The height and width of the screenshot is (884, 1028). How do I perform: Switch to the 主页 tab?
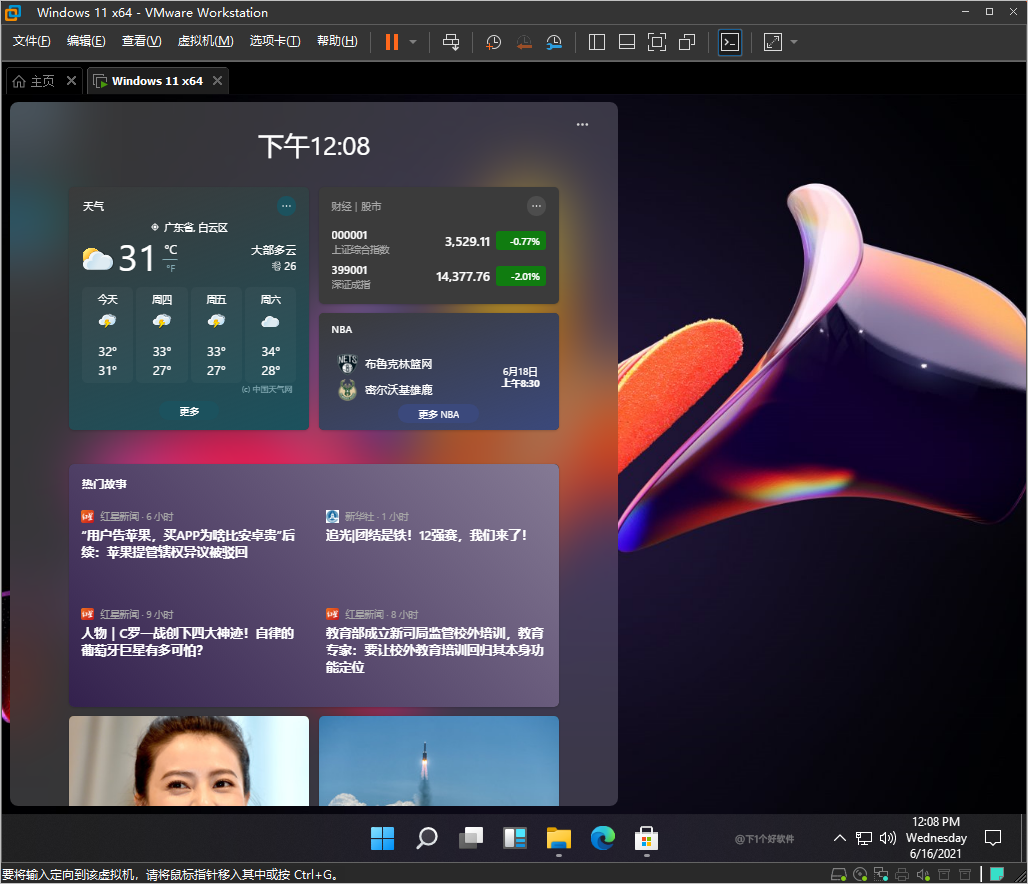pos(40,80)
